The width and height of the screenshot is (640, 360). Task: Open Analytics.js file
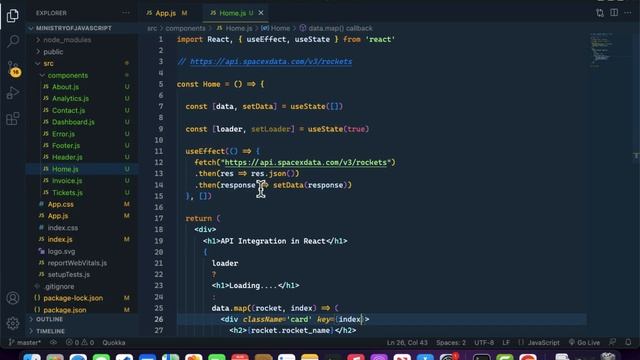pos(70,99)
